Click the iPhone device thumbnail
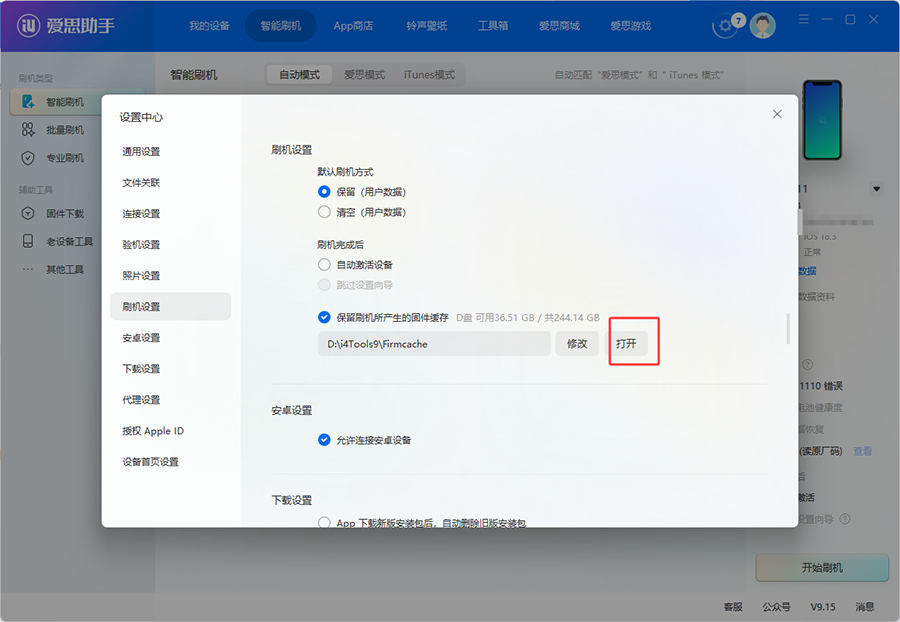The height and width of the screenshot is (622, 900). (x=822, y=120)
